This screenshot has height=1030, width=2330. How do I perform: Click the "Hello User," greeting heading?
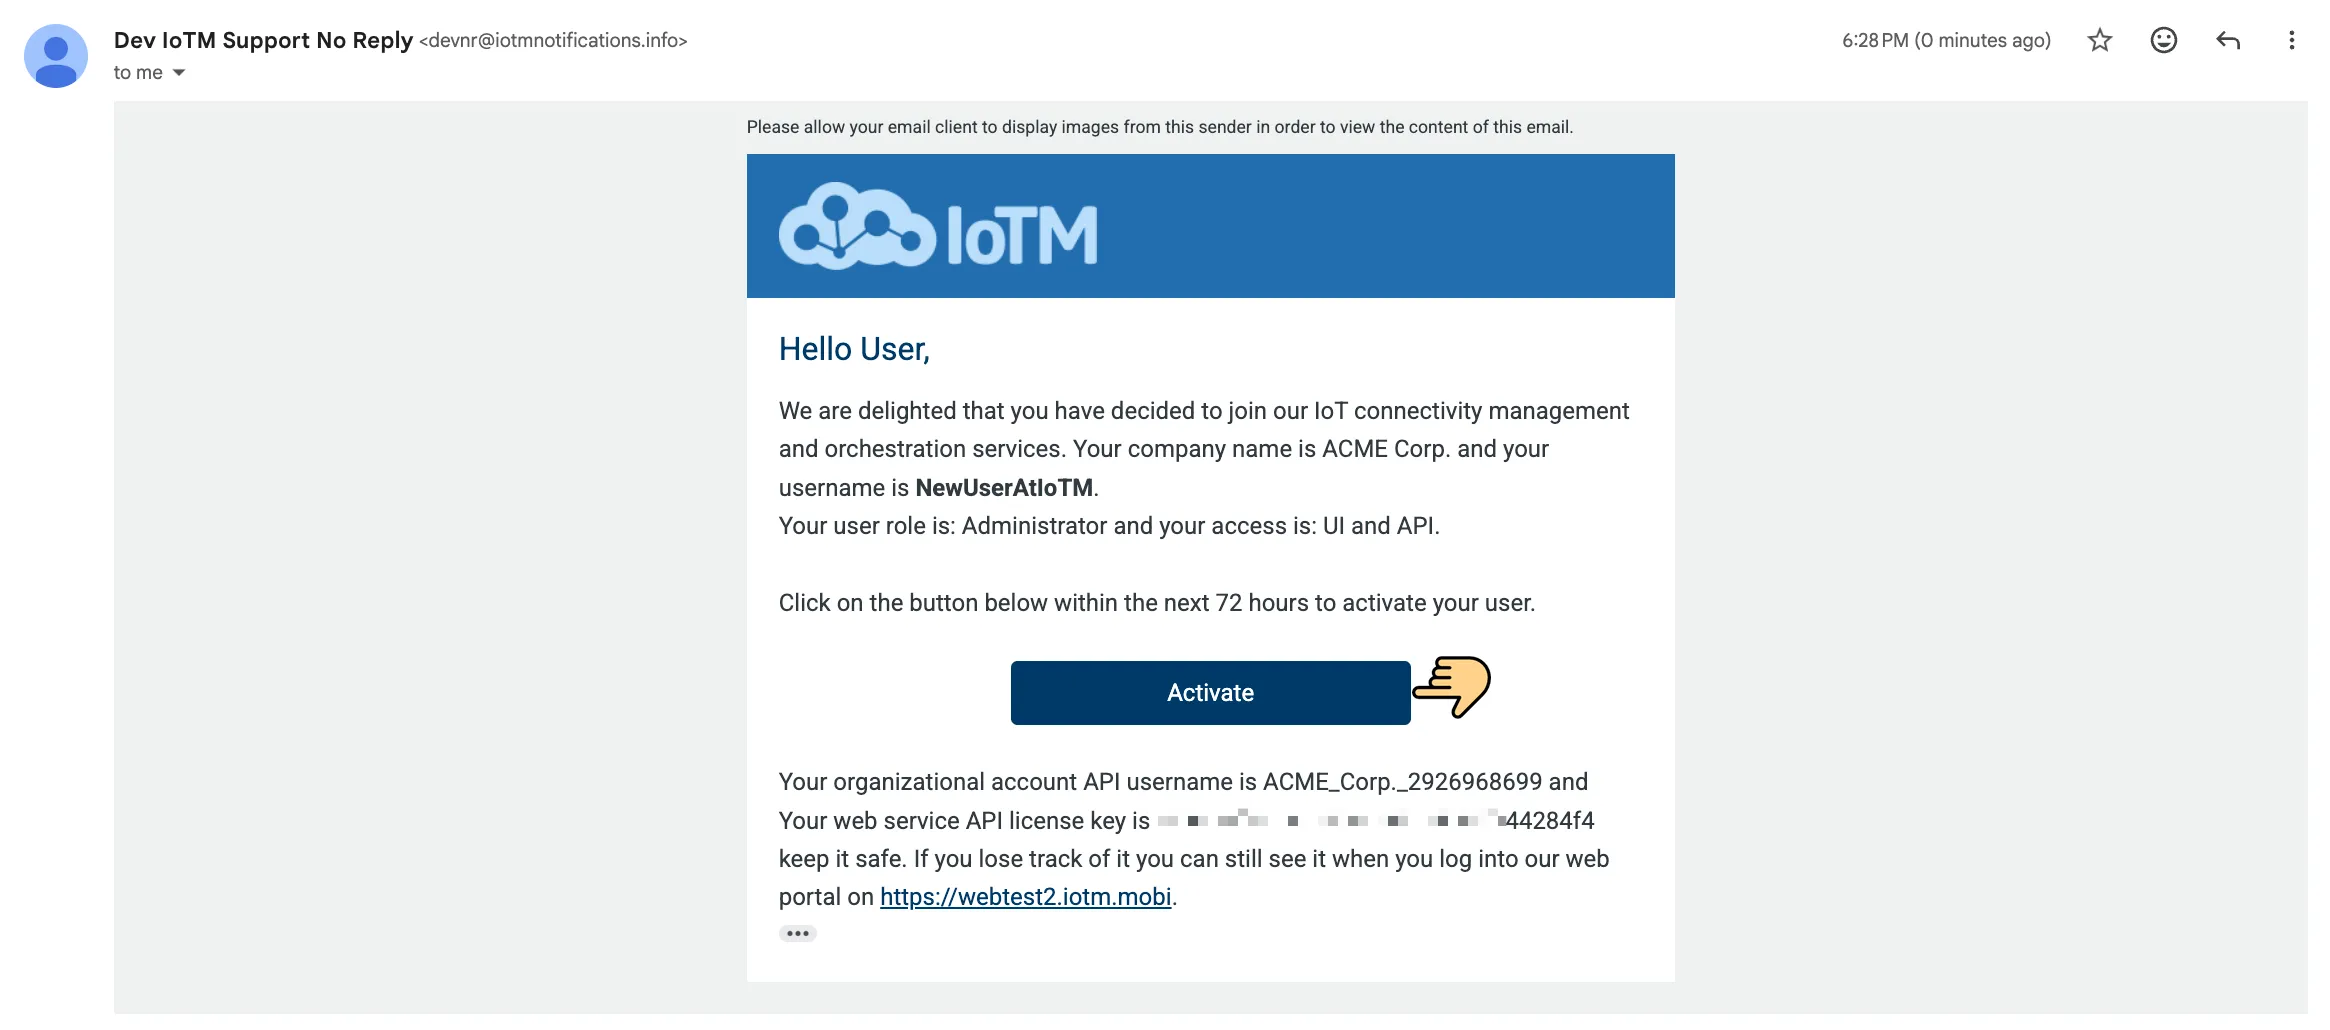[x=854, y=349]
